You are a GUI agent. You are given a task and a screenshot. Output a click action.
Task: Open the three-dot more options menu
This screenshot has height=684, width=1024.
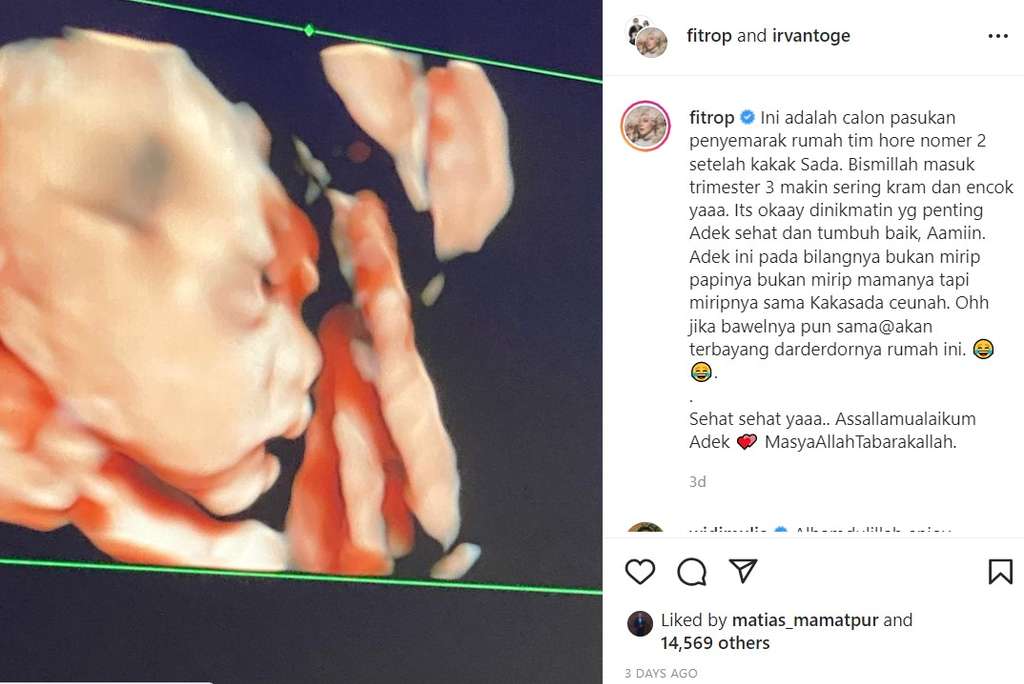tap(998, 36)
